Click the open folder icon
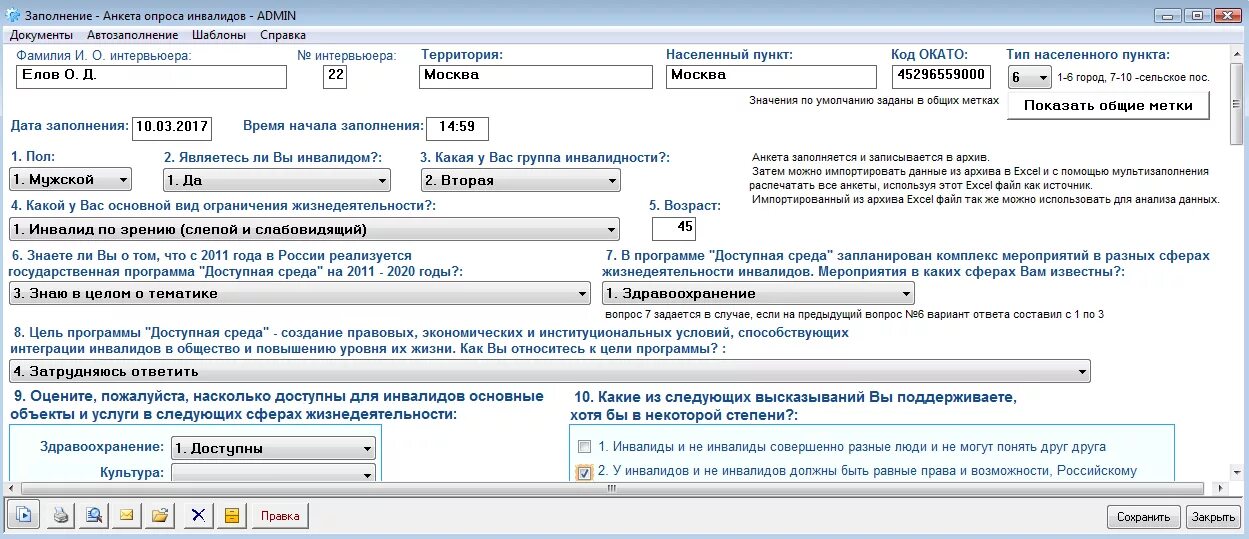Image resolution: width=1249 pixels, height=539 pixels. [x=160, y=516]
